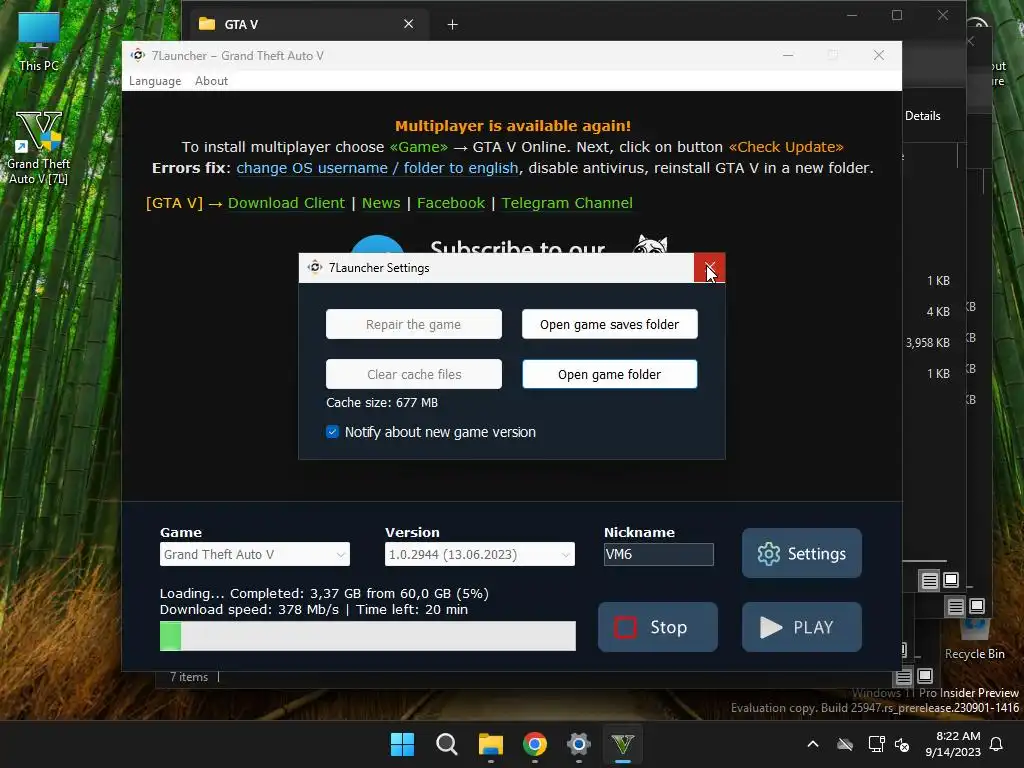Click the PLAY button
Screen dimensions: 1024x768
tap(801, 627)
